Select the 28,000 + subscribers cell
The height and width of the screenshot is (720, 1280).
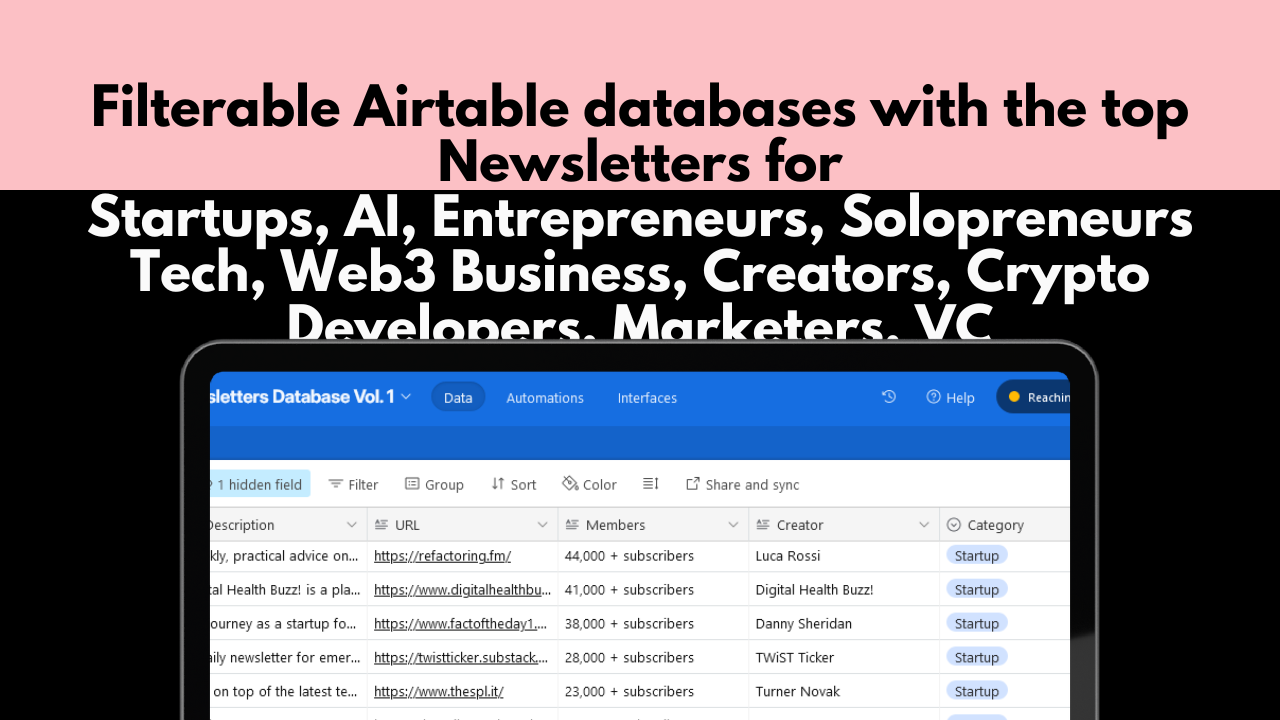pyautogui.click(x=653, y=658)
